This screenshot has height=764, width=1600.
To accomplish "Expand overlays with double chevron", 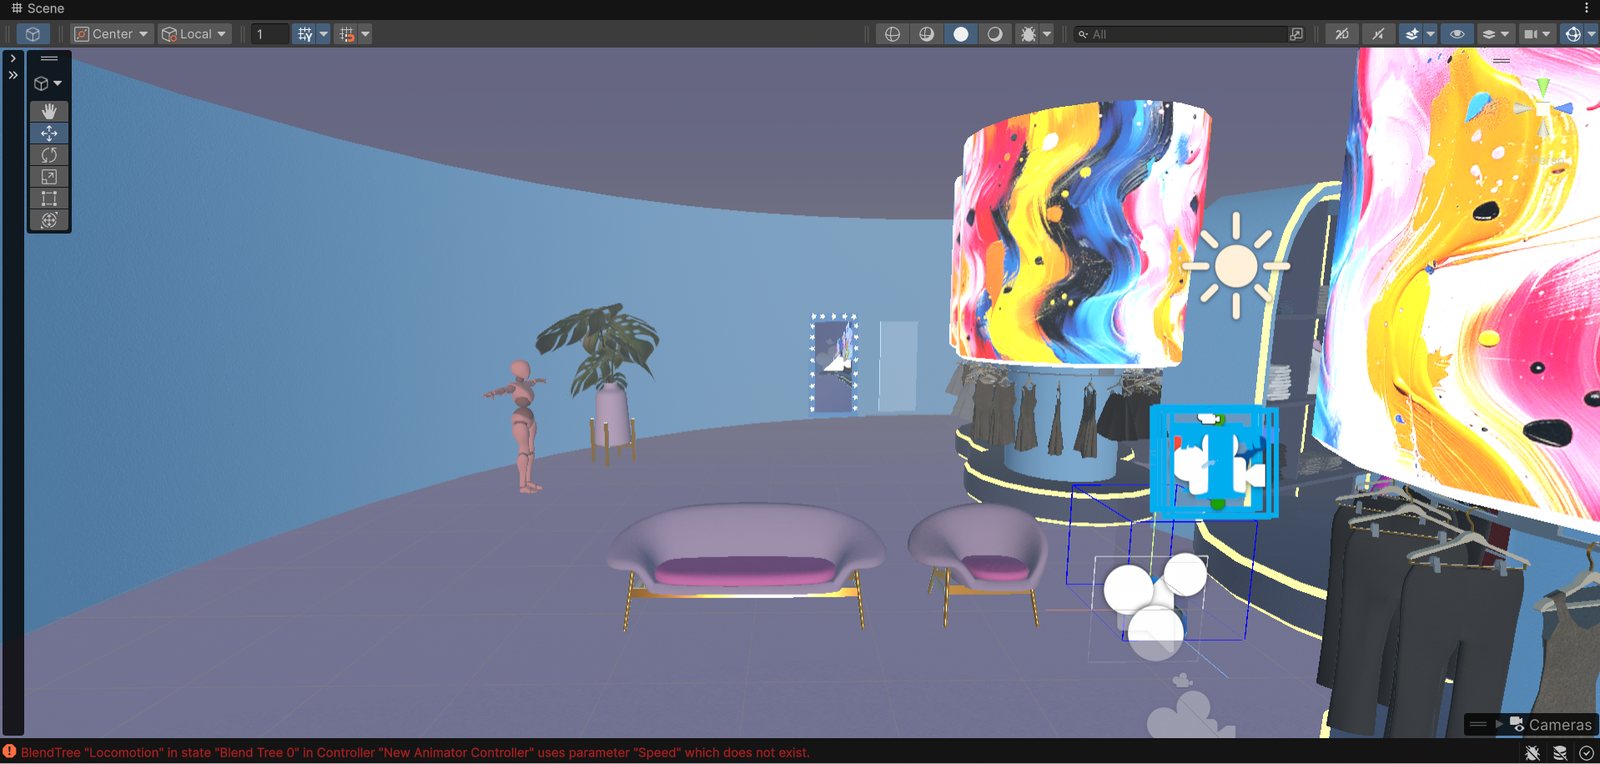I will [x=13, y=75].
